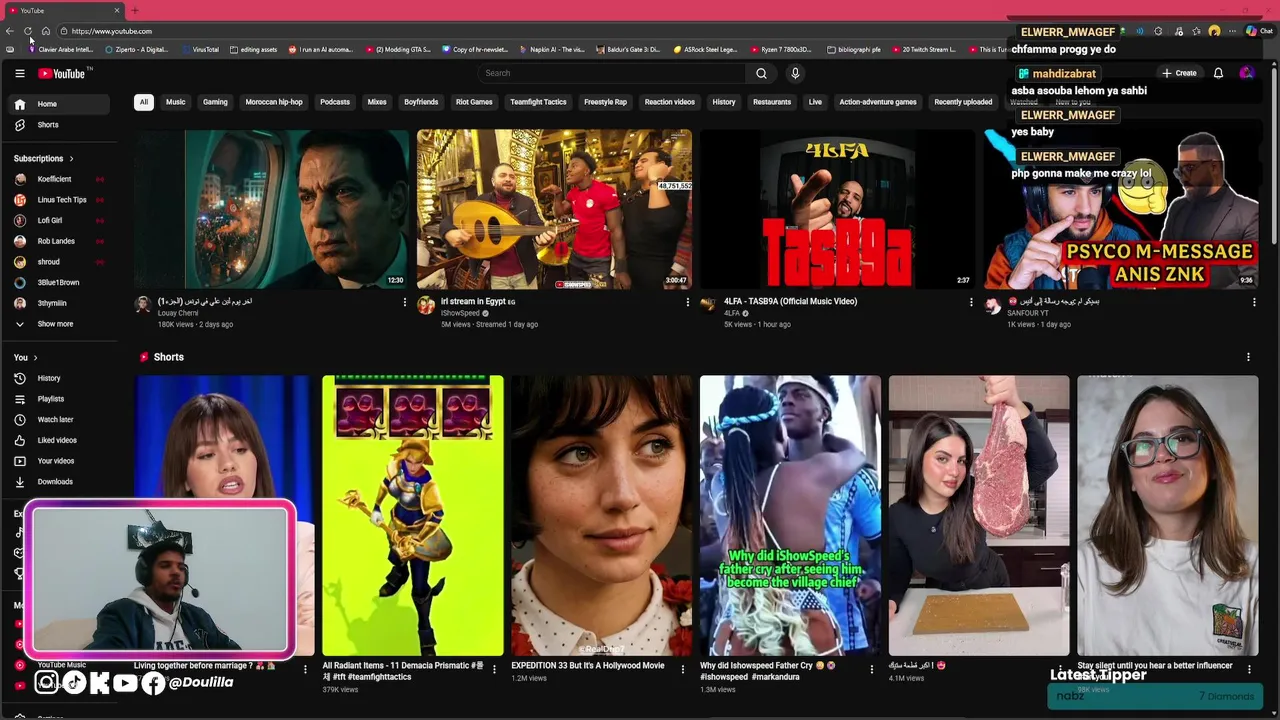Open the account avatar menu
The image size is (1280, 720).
pos(1246,73)
